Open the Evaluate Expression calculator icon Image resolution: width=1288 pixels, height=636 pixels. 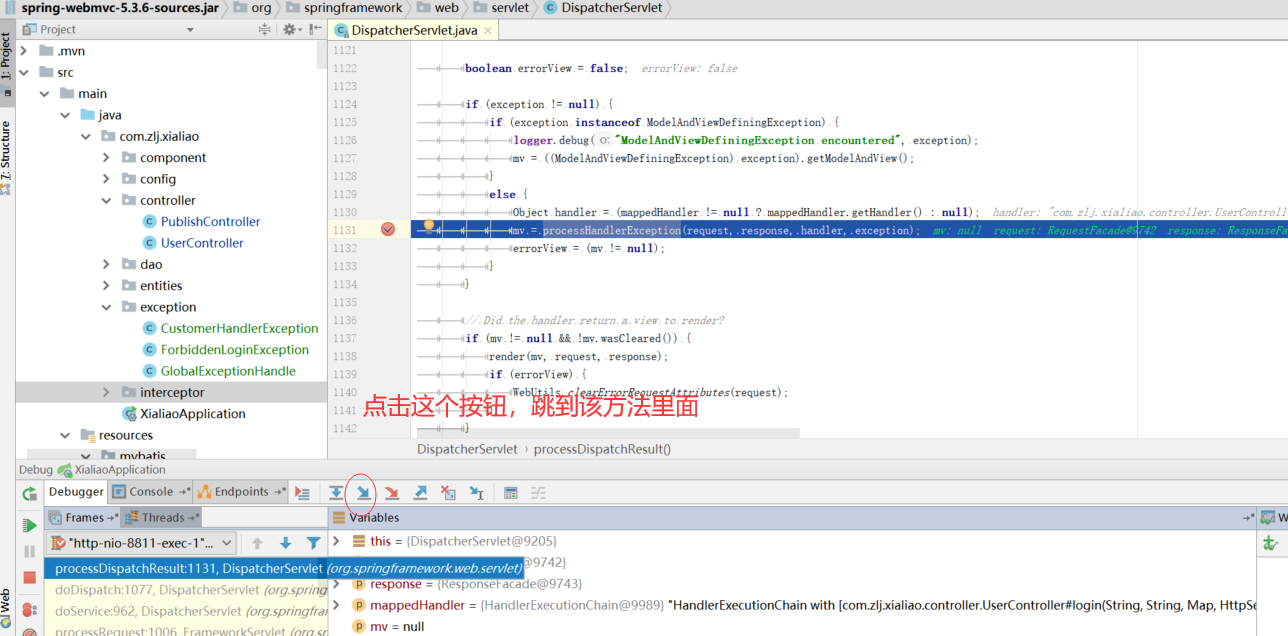point(511,493)
